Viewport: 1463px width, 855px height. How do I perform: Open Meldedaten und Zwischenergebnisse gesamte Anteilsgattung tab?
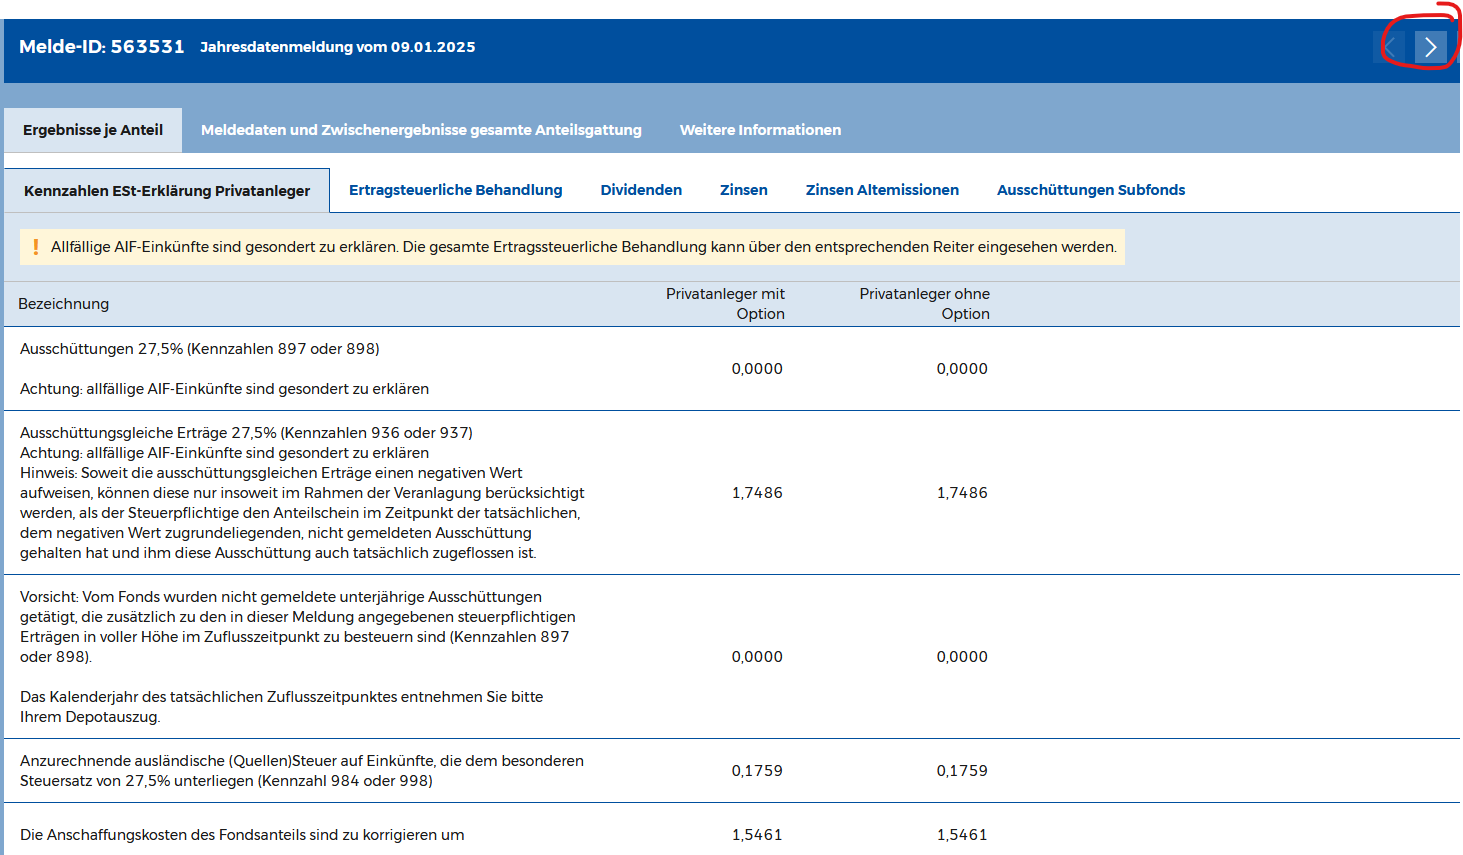(x=421, y=130)
